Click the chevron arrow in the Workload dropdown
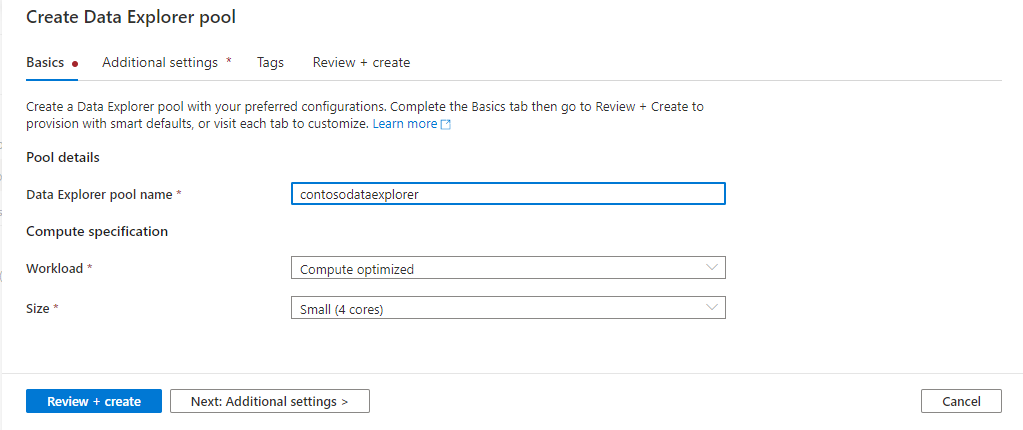This screenshot has width=1023, height=430. click(x=712, y=268)
